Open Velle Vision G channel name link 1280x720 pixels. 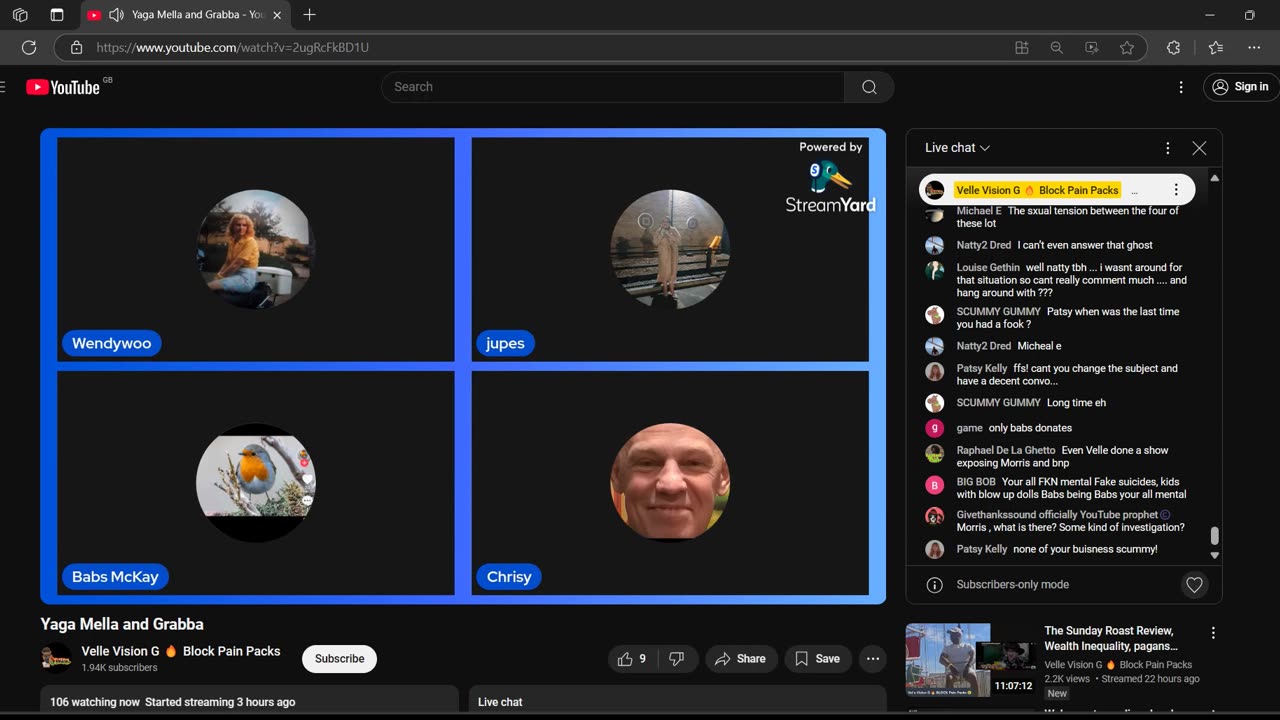[180, 651]
